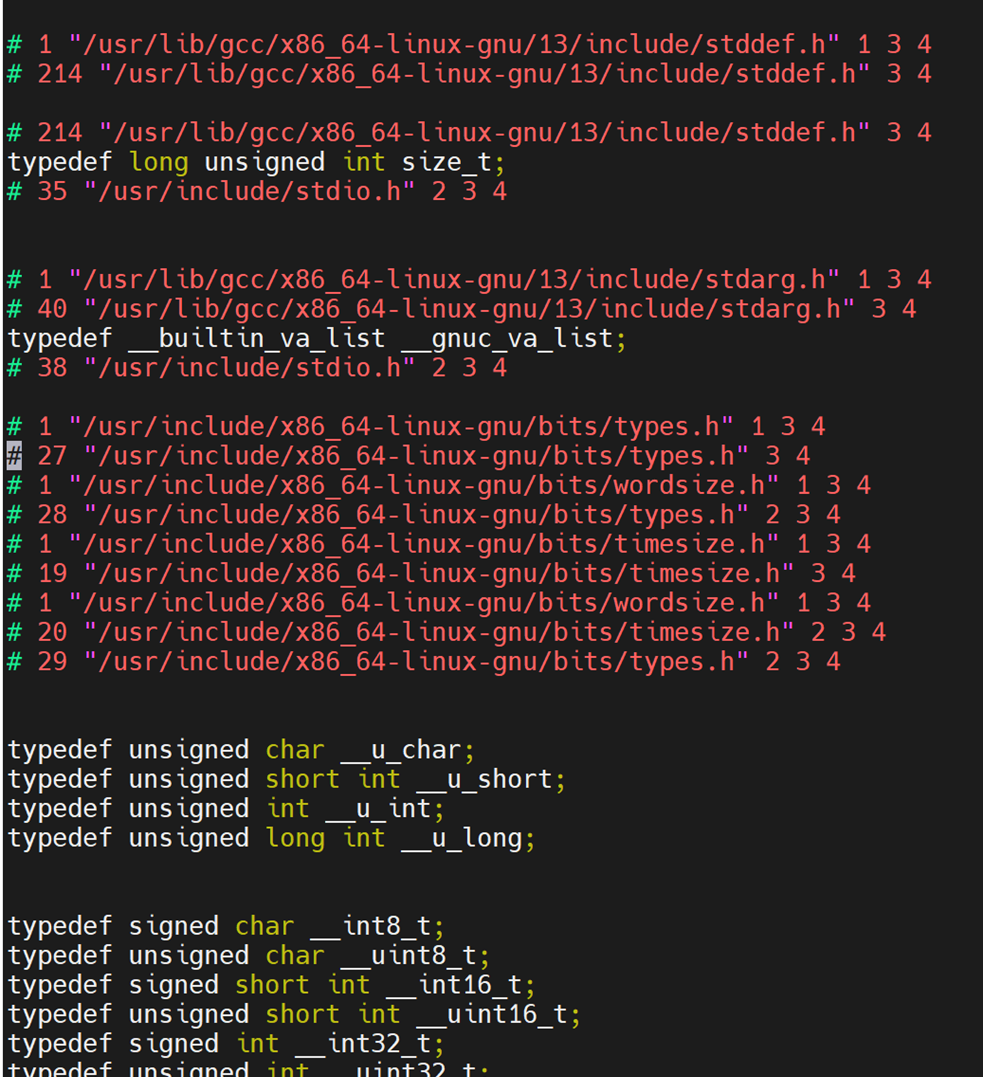Click the types.h path on line marker 29

(x=415, y=661)
